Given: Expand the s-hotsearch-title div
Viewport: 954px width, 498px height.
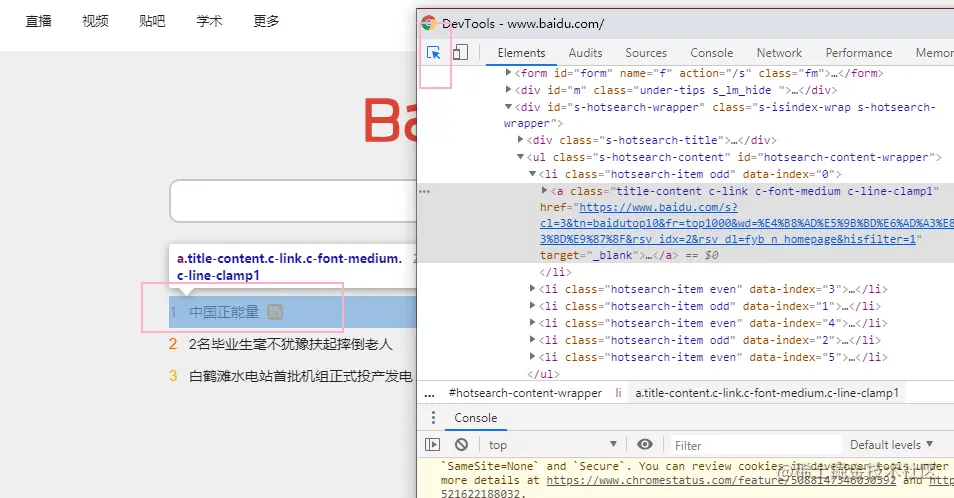Looking at the screenshot, I should [x=521, y=139].
